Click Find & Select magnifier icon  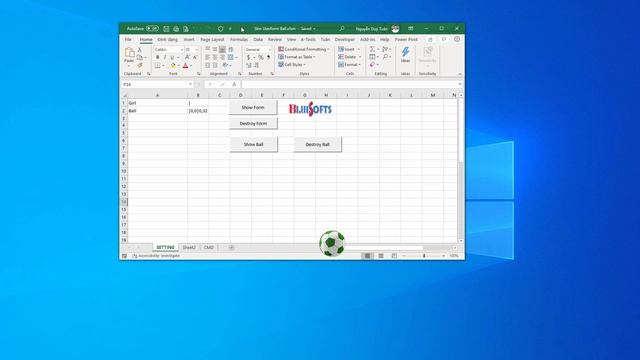click(x=385, y=57)
